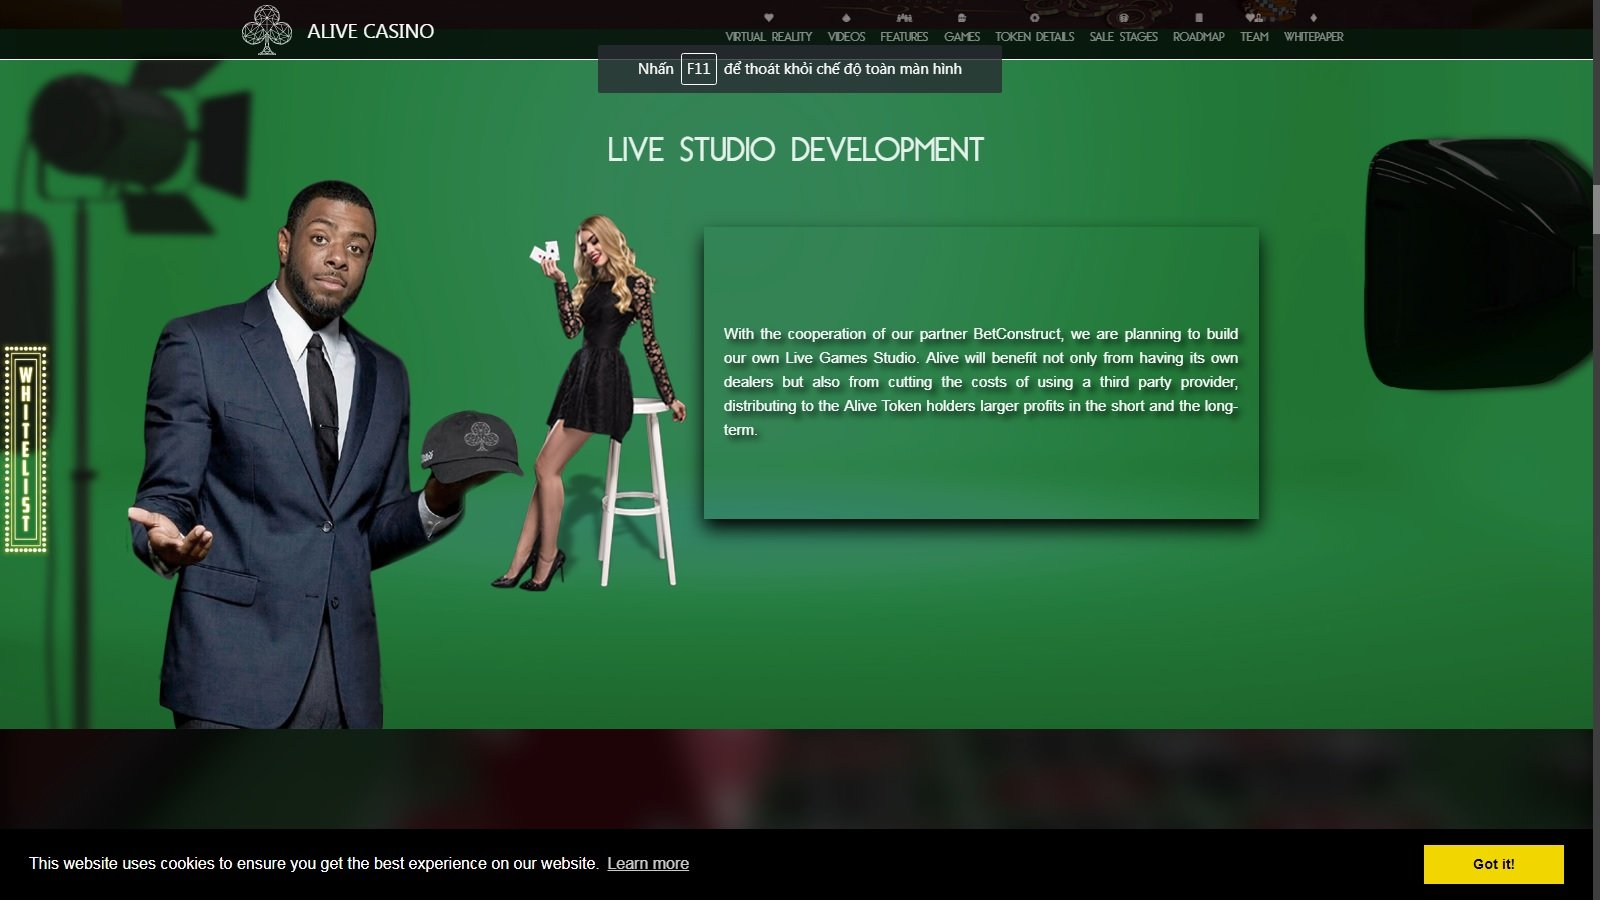Click the chip icon above Token Details
This screenshot has height=900, width=1600.
(1035, 18)
